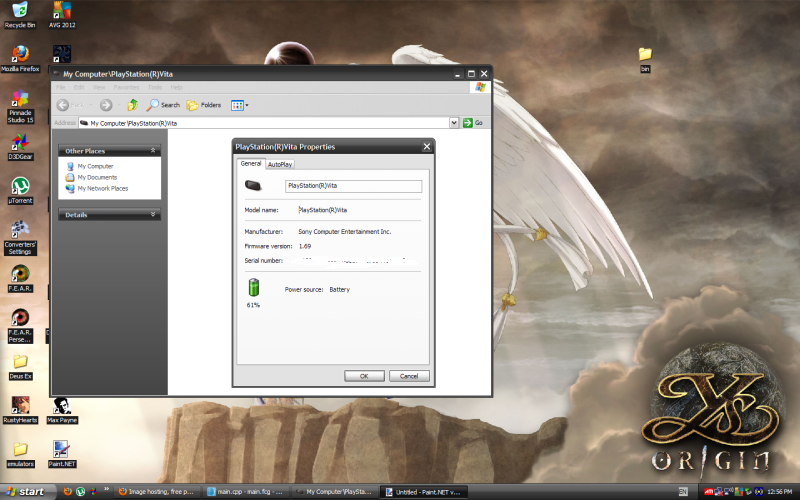Open the Tools menu
800x500 pixels.
[x=155, y=87]
